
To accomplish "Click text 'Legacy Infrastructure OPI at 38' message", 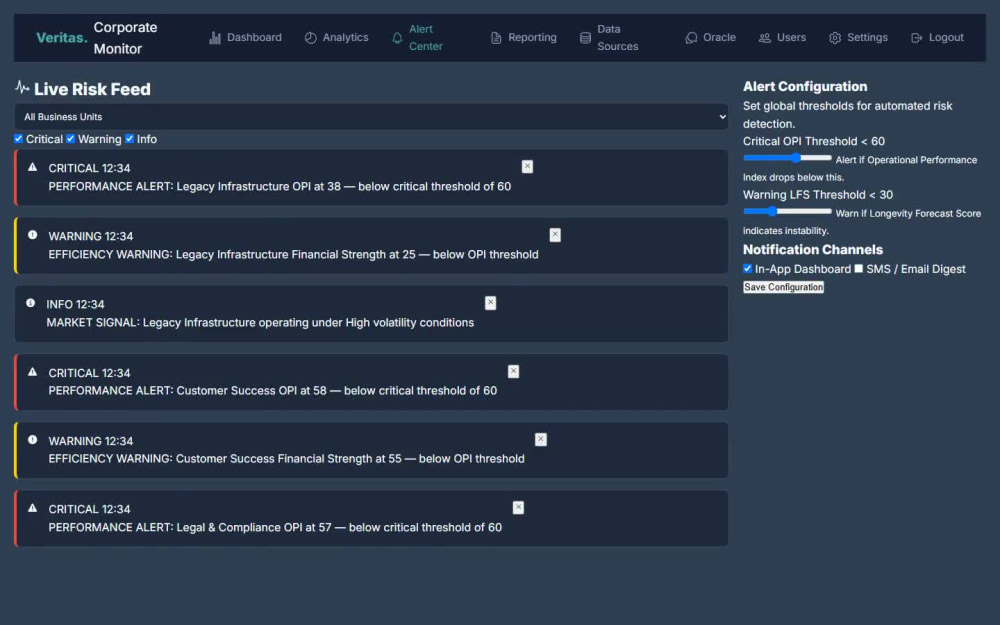I will [x=279, y=186].
